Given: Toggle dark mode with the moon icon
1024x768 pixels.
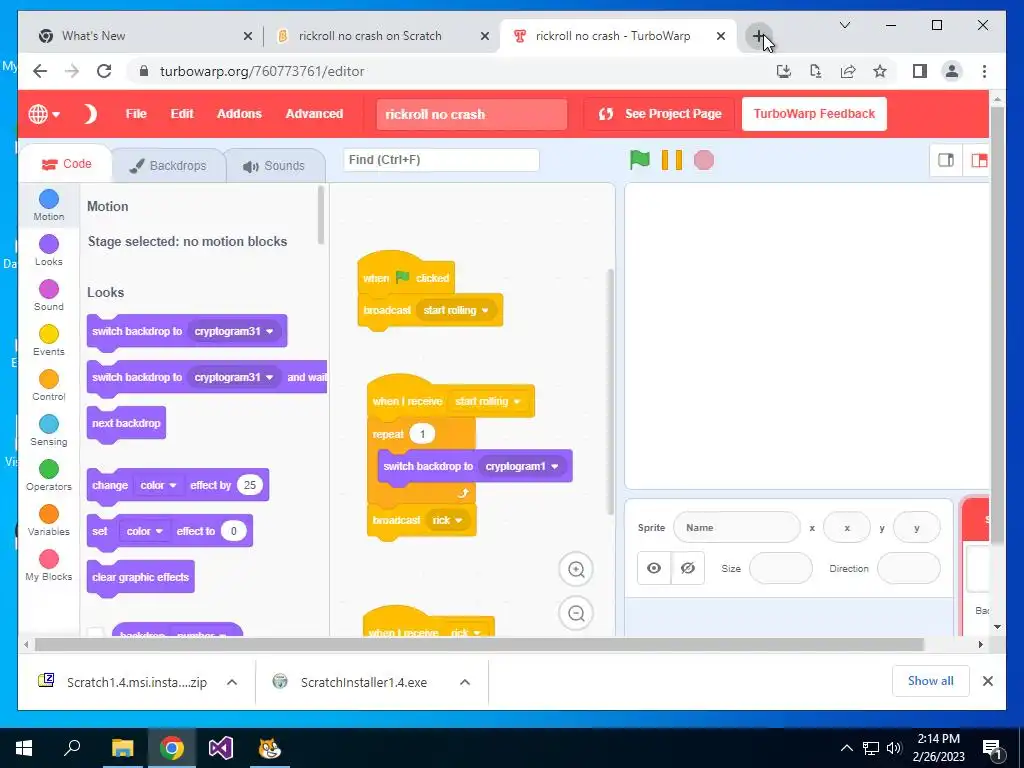Looking at the screenshot, I should (90, 114).
